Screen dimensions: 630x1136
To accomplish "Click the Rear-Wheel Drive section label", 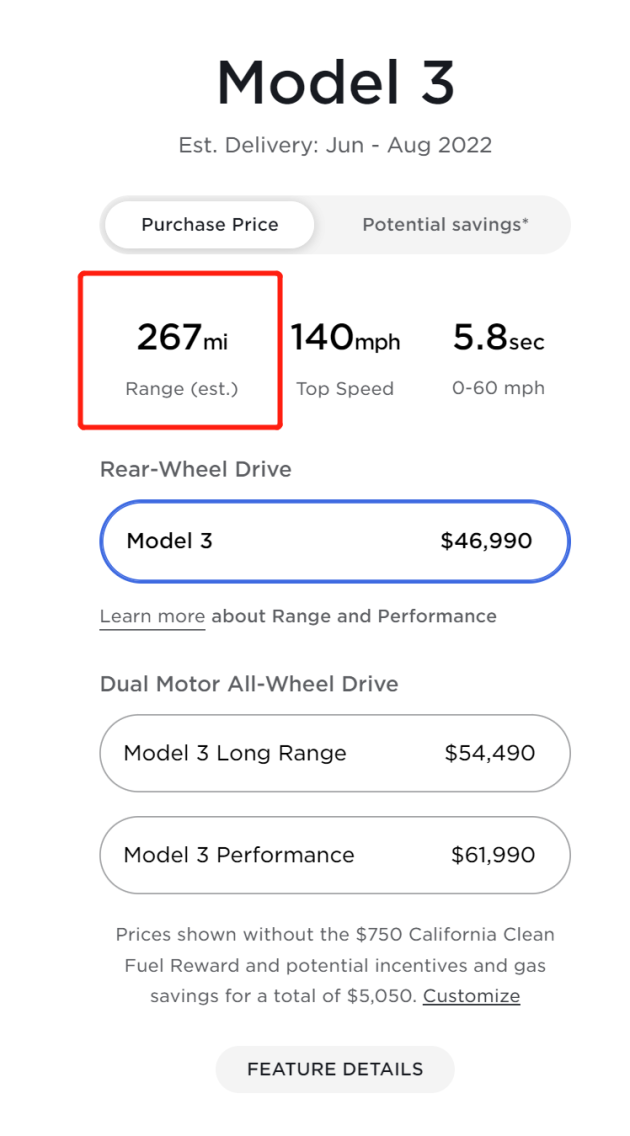I will pyautogui.click(x=196, y=469).
